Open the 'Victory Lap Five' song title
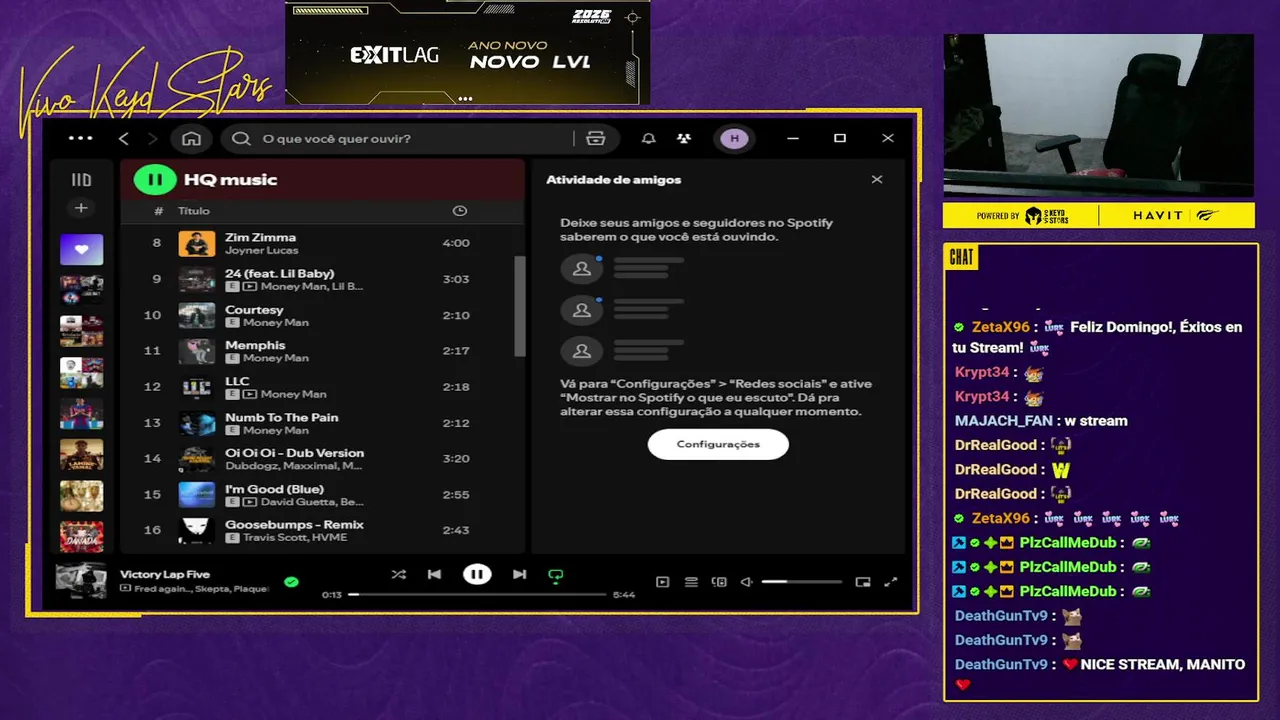1280x720 pixels. pyautogui.click(x=165, y=574)
